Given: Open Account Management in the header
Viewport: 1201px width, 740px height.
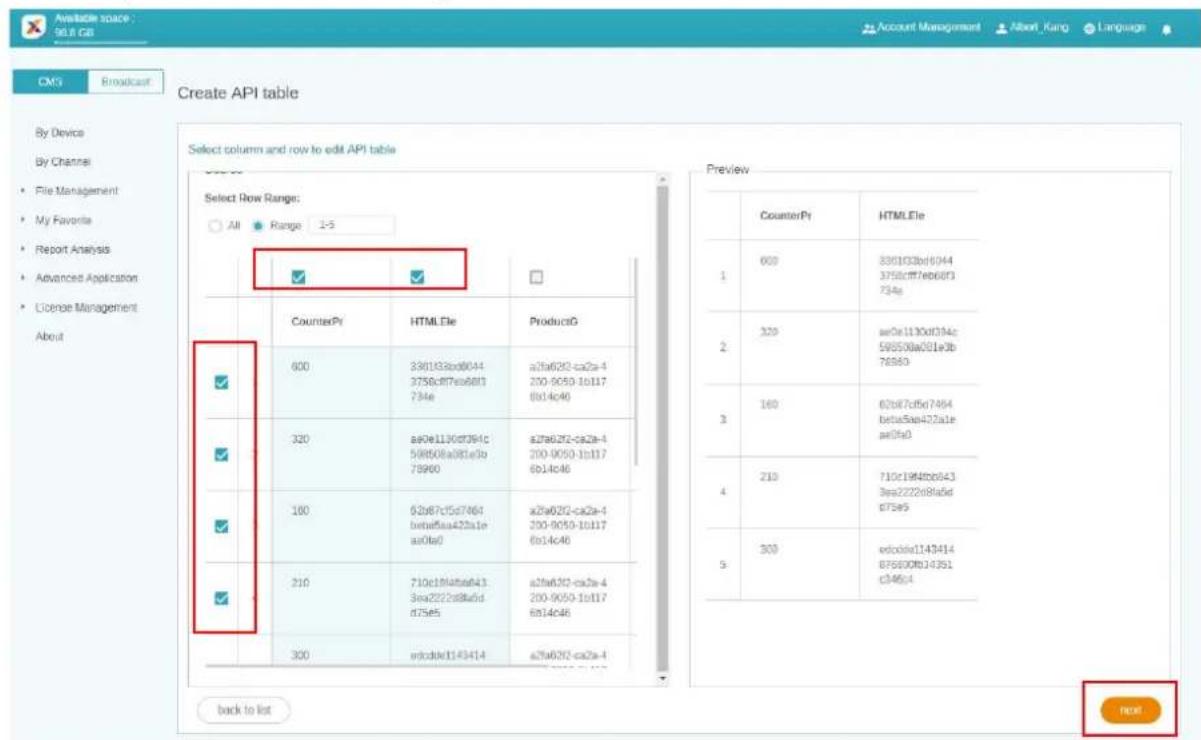Looking at the screenshot, I should (x=923, y=27).
